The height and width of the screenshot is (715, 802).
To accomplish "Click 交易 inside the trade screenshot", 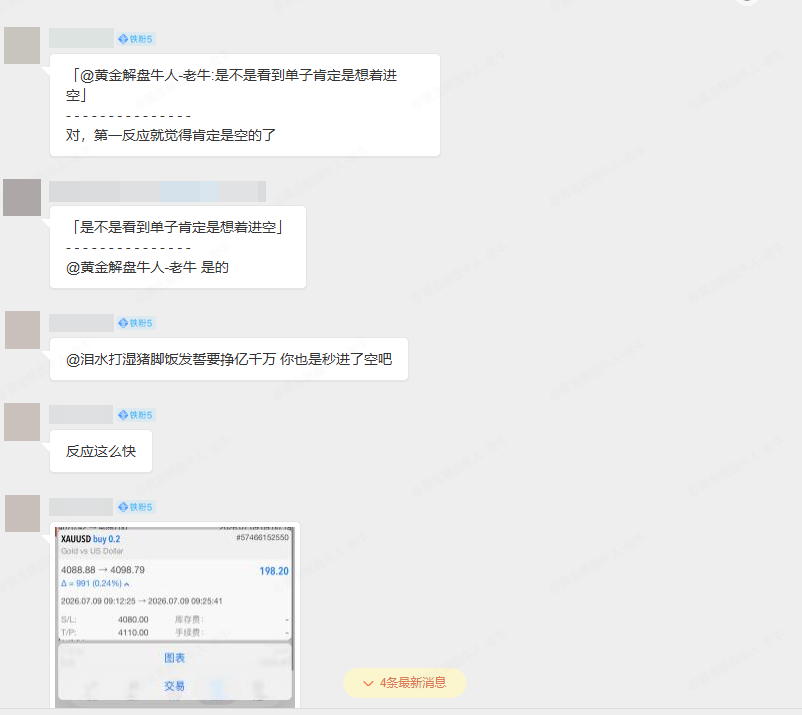I will 174,686.
